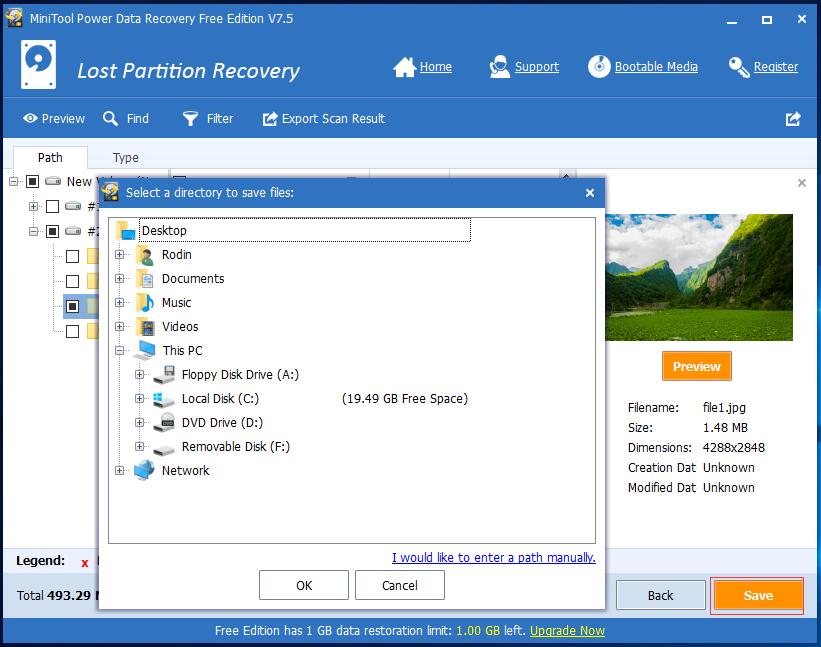821x647 pixels.
Task: Open Support via headset icon
Action: [500, 67]
